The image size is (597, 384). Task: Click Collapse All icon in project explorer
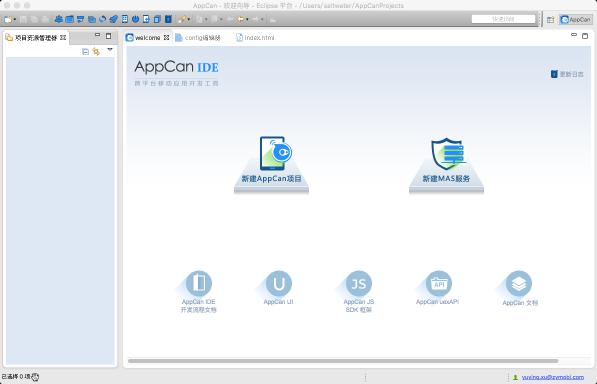click(85, 51)
